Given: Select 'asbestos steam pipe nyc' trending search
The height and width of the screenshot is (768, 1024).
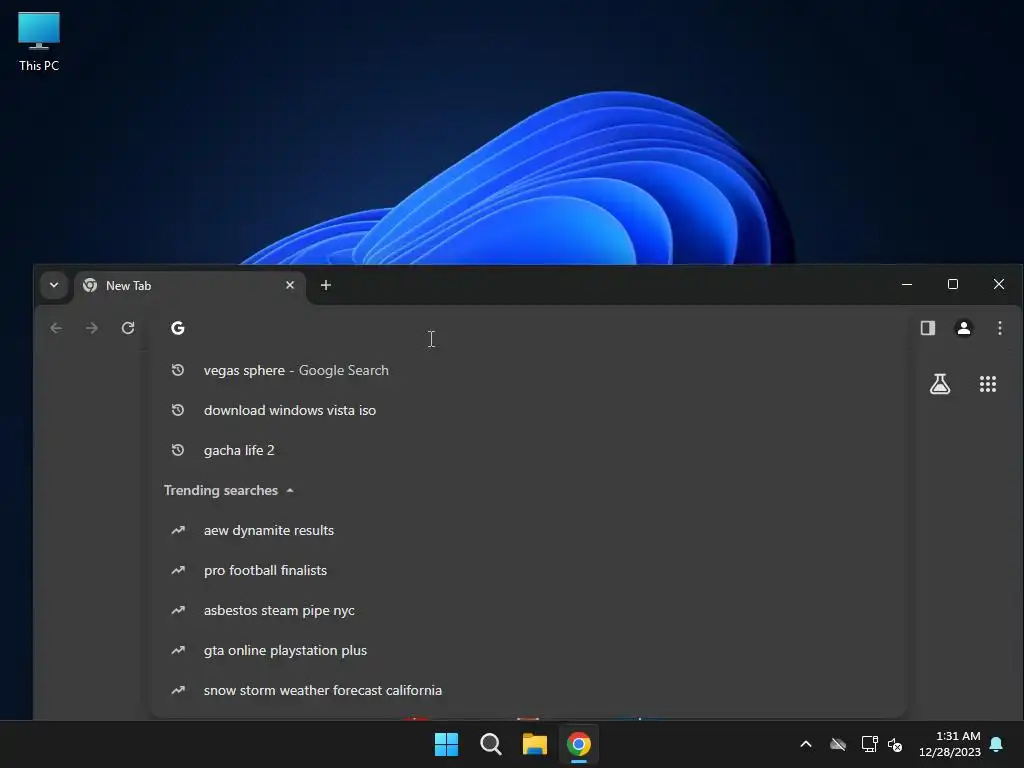Looking at the screenshot, I should 529,610.
